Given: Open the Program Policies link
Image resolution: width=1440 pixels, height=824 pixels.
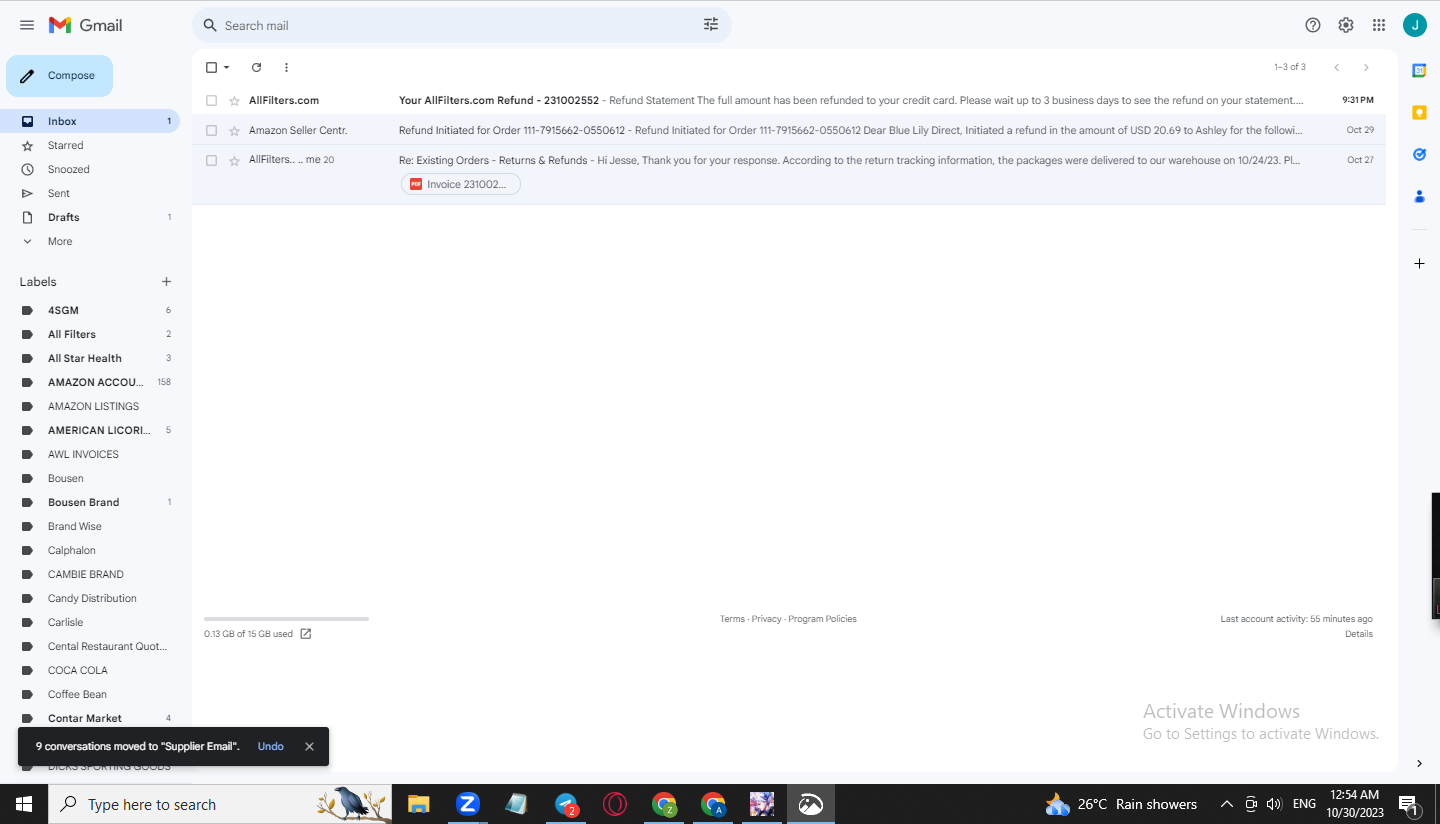Looking at the screenshot, I should [822, 619].
